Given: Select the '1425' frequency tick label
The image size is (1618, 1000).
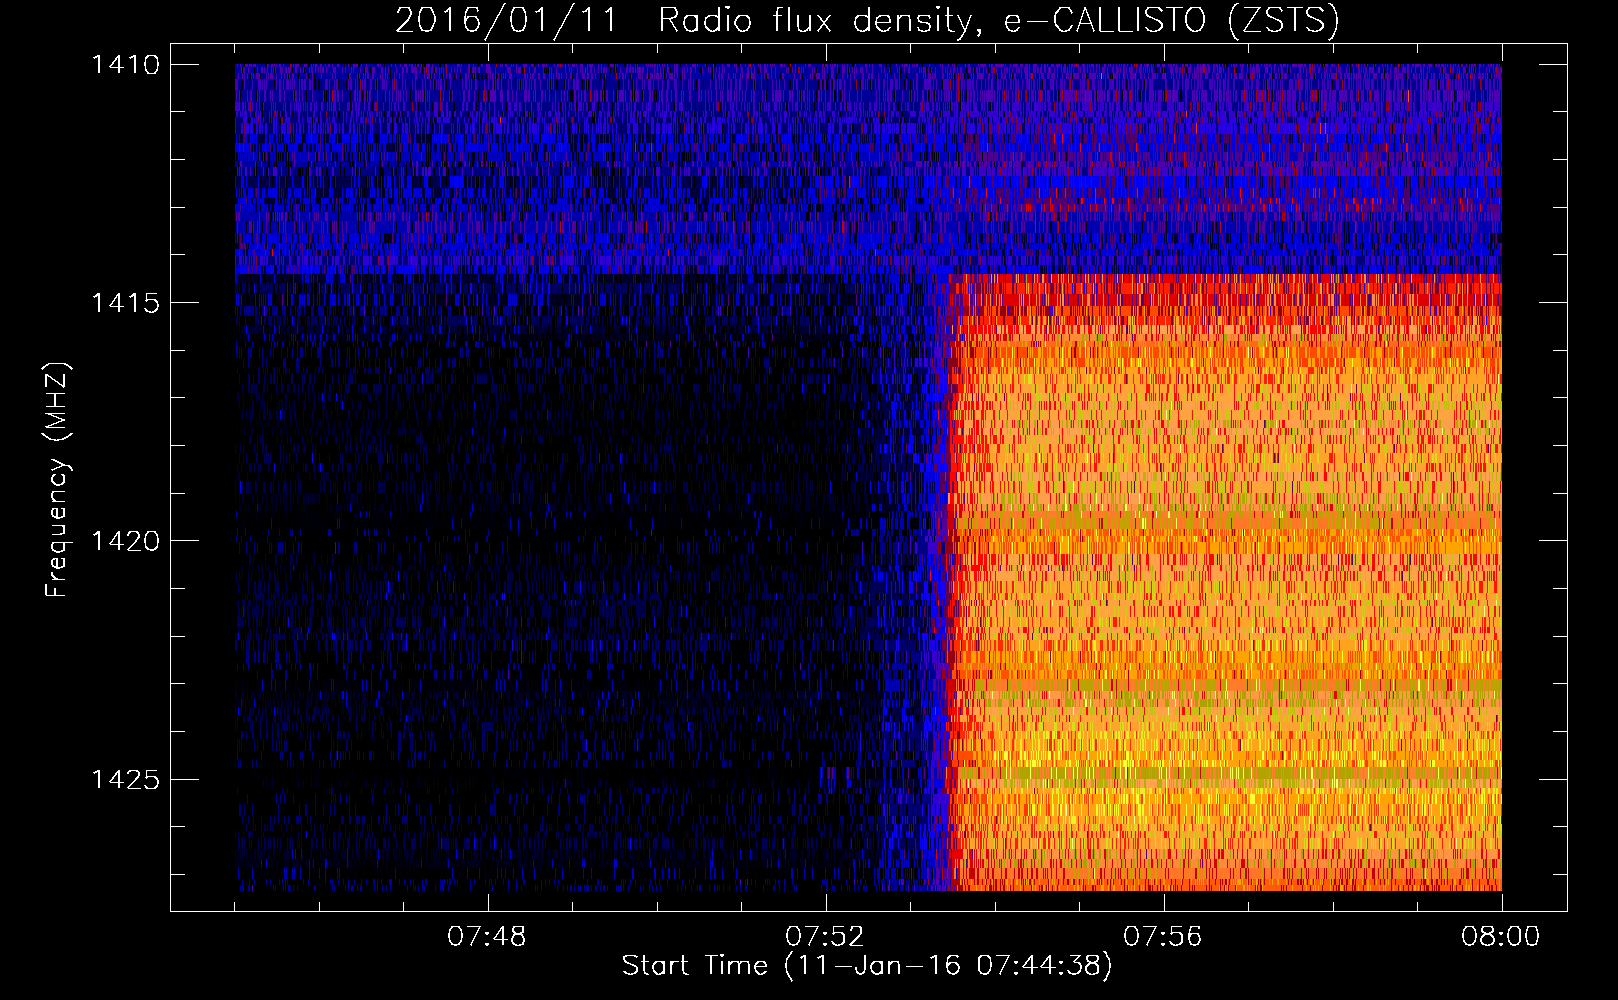Looking at the screenshot, I should coord(125,779).
